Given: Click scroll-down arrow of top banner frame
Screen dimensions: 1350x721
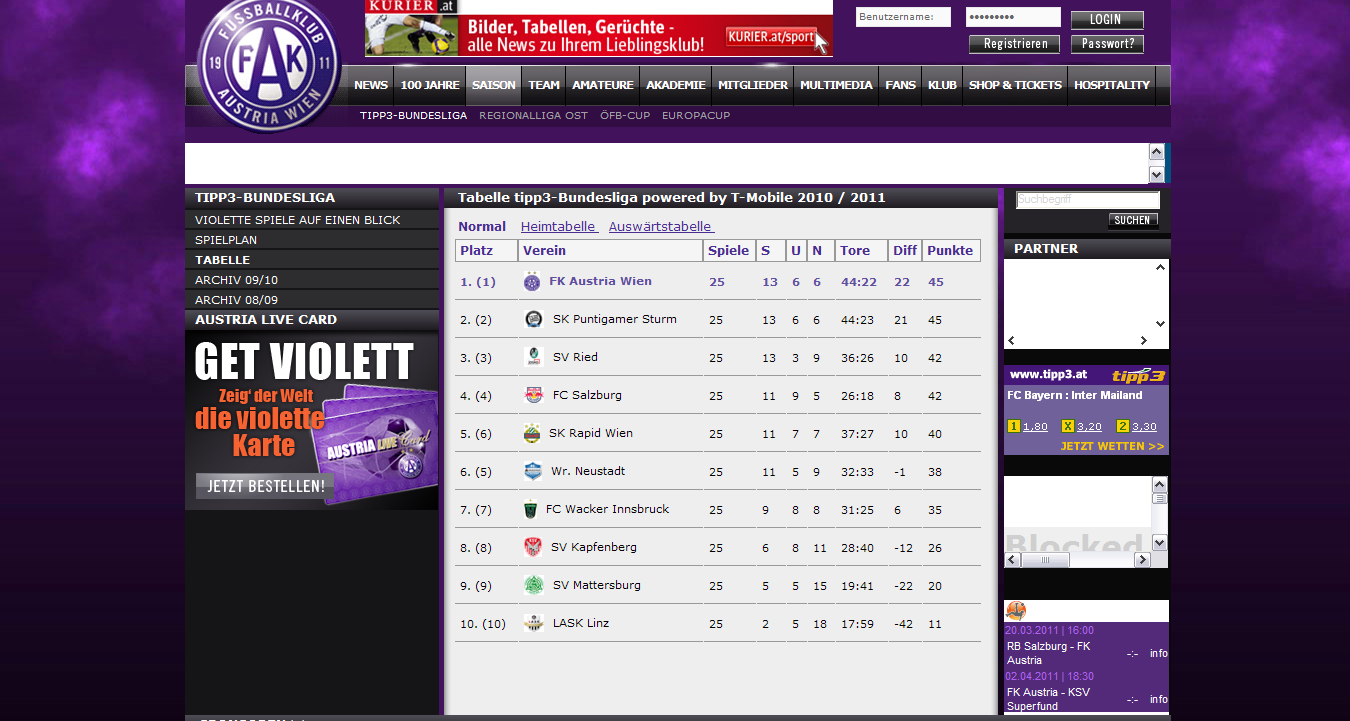Looking at the screenshot, I should (1157, 175).
